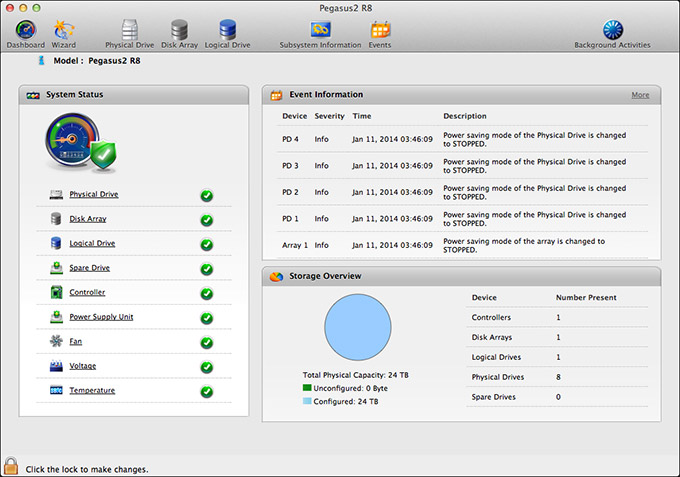
Task: Click the Spare Drive row icon
Action: coord(56,268)
